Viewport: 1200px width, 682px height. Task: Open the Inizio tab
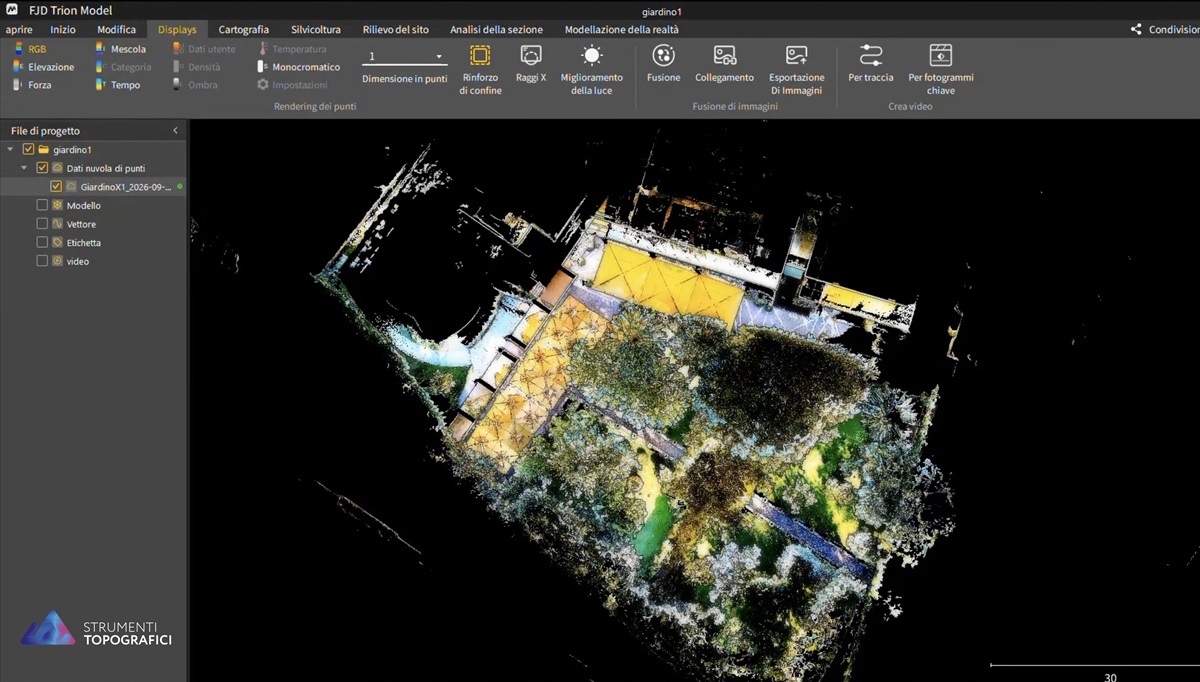[63, 29]
